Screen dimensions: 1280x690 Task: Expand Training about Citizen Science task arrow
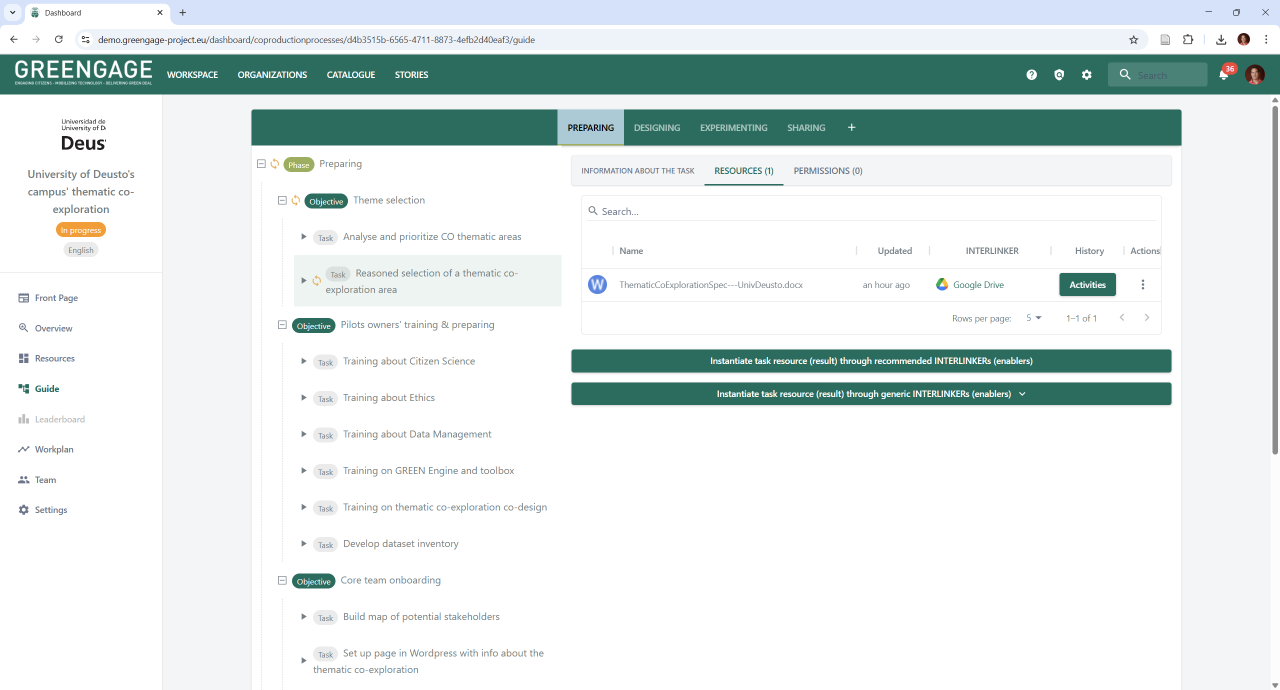pyautogui.click(x=304, y=362)
